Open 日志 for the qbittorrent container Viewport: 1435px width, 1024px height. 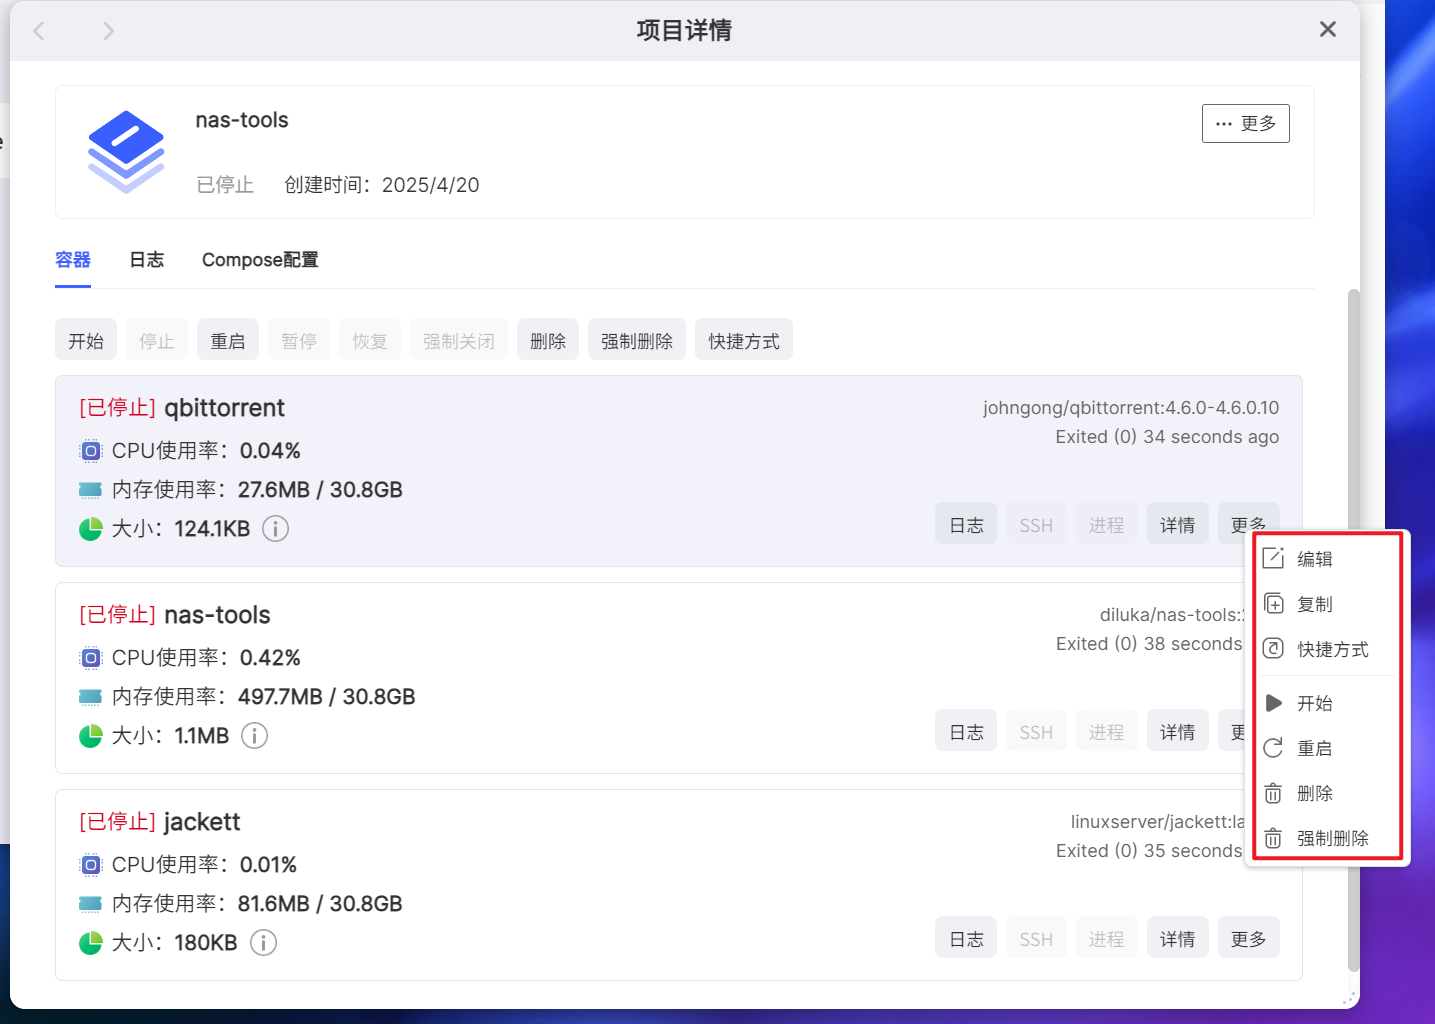pos(966,524)
